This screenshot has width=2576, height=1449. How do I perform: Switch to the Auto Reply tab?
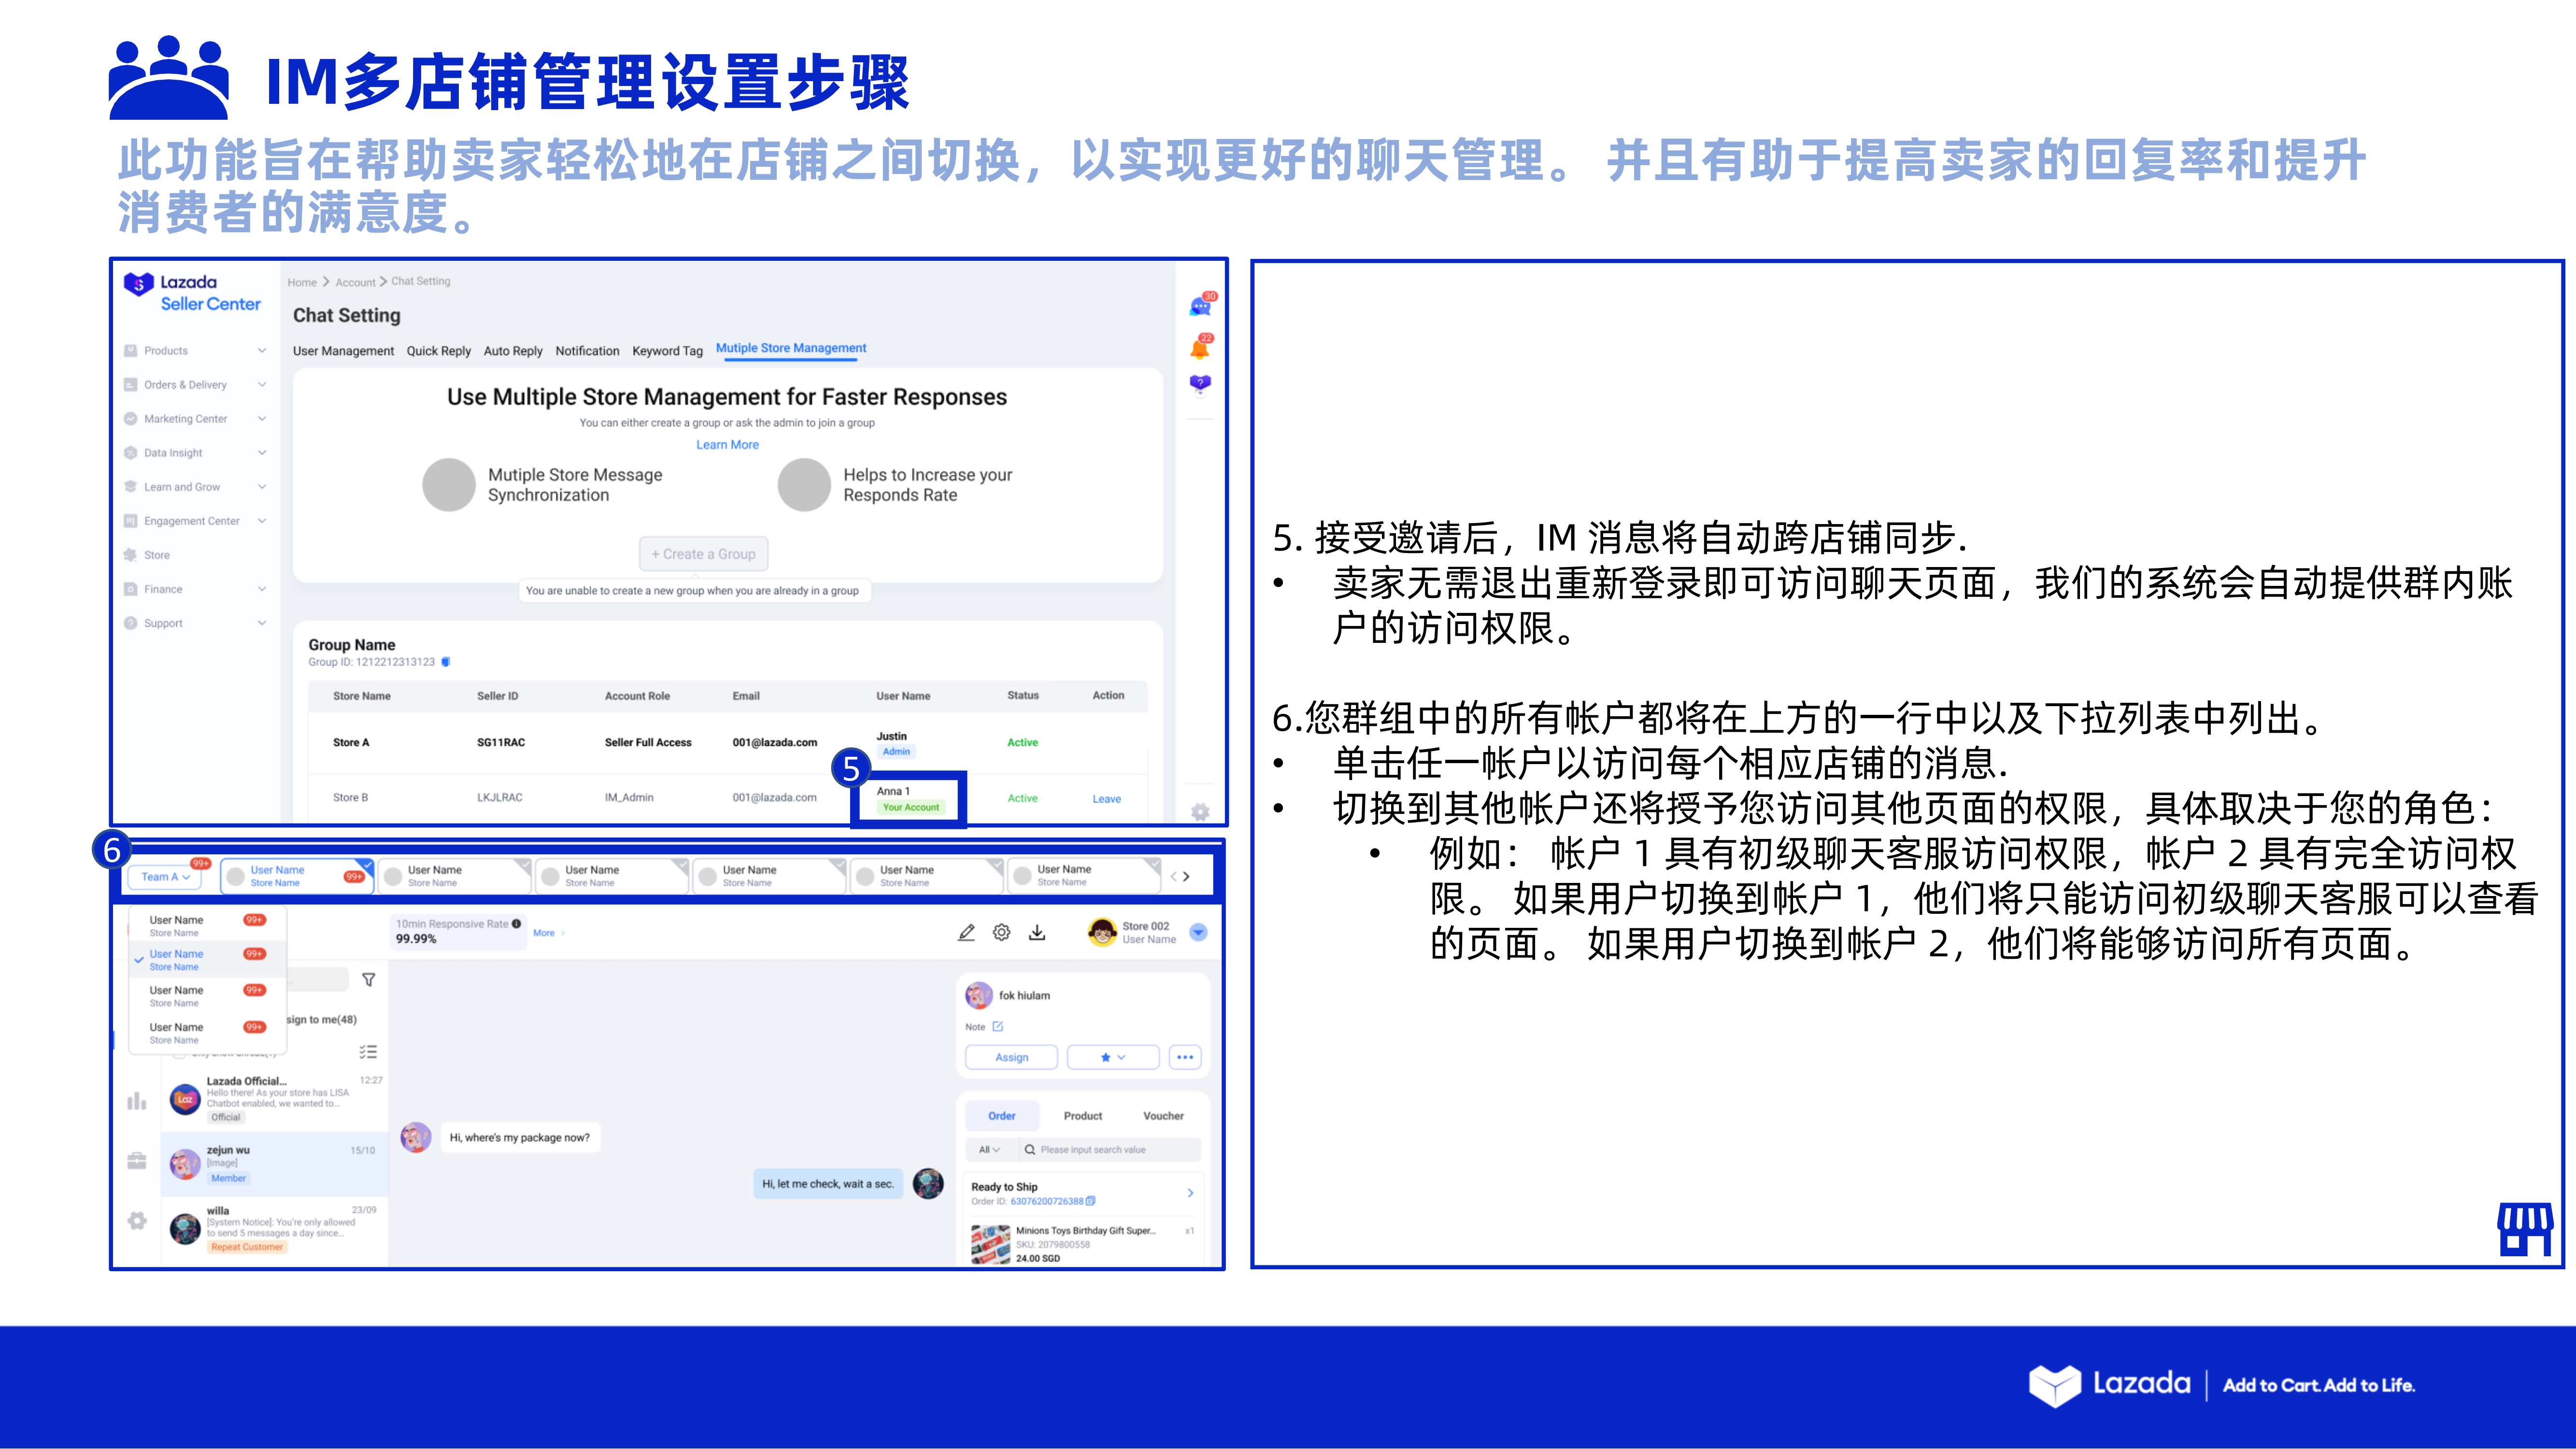[x=513, y=351]
